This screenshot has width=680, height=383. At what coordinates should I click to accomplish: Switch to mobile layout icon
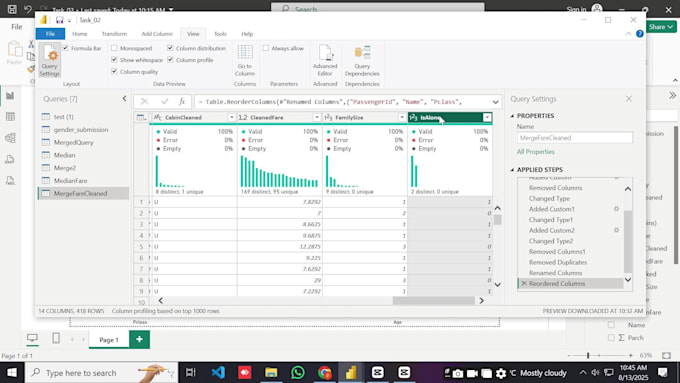pyautogui.click(x=56, y=338)
